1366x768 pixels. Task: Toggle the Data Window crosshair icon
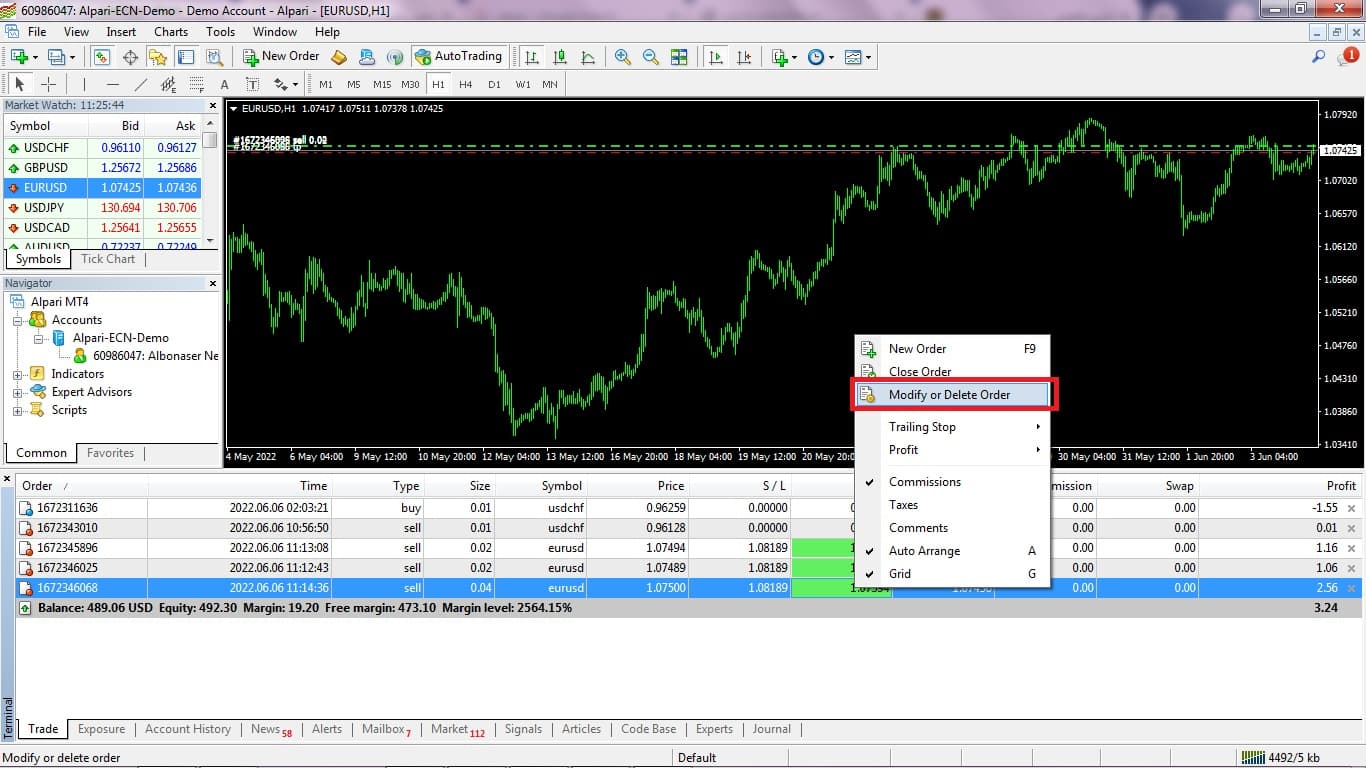130,57
